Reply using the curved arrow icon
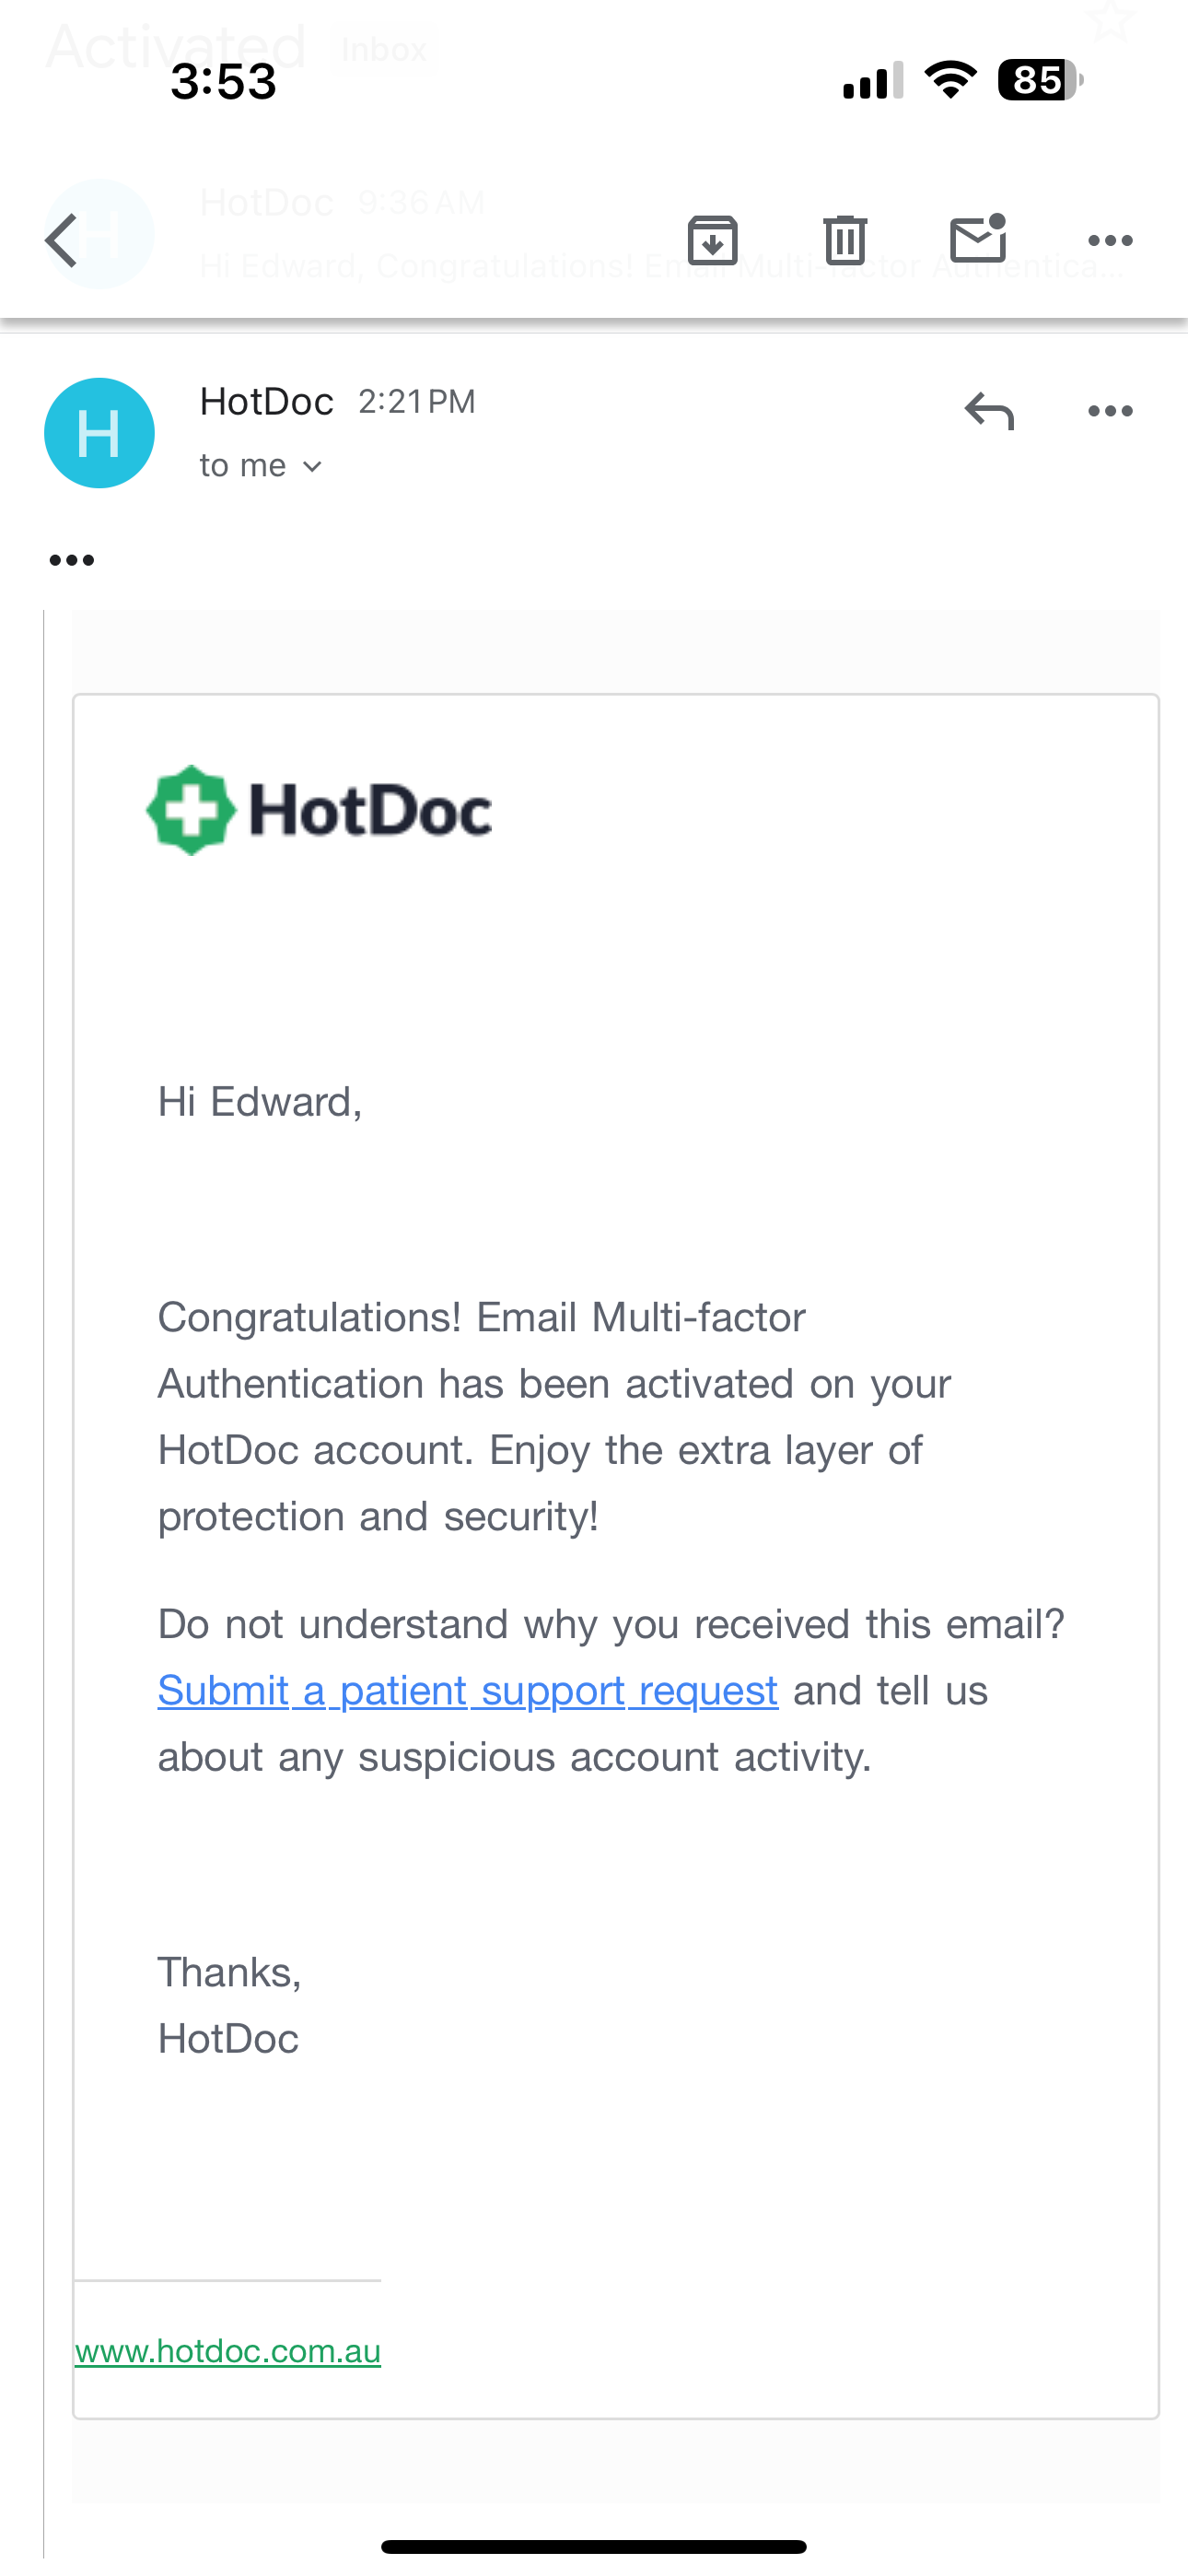The height and width of the screenshot is (2576, 1188). tap(989, 411)
